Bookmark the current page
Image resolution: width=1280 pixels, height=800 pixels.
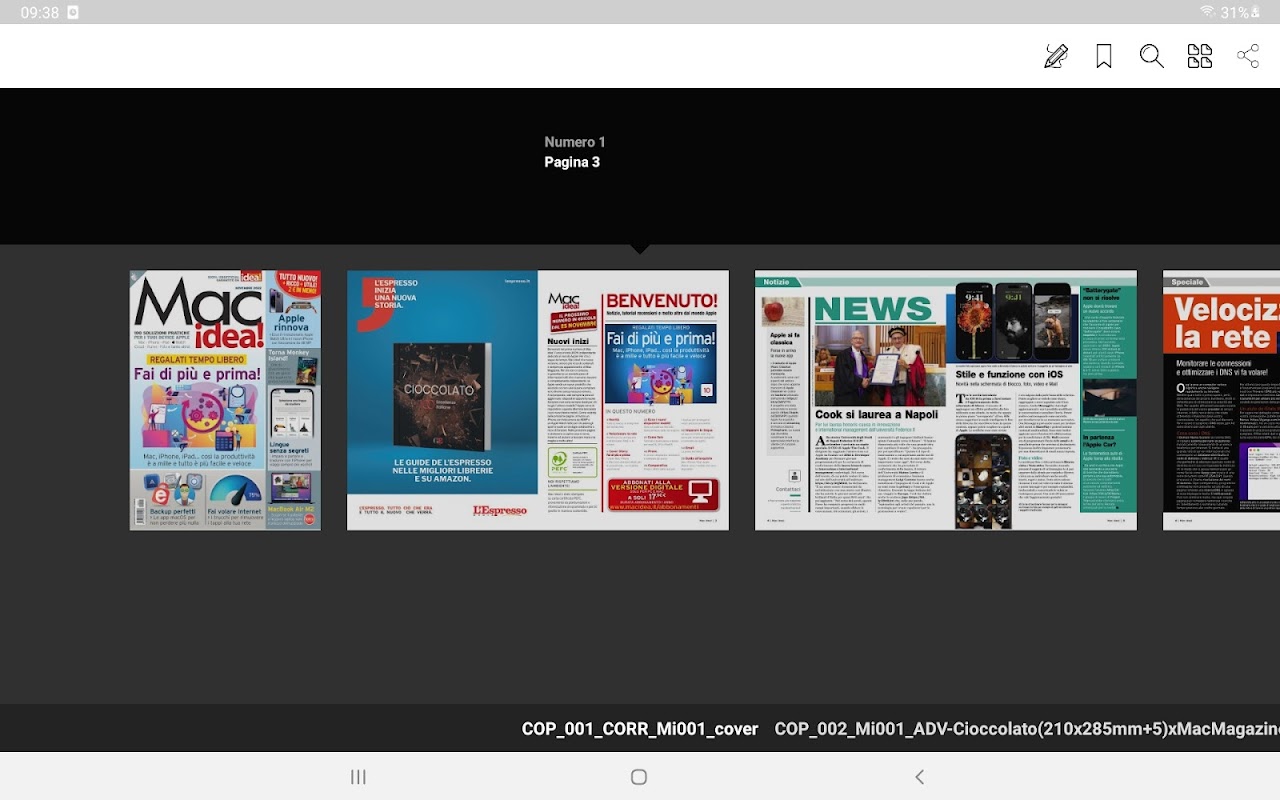1104,56
